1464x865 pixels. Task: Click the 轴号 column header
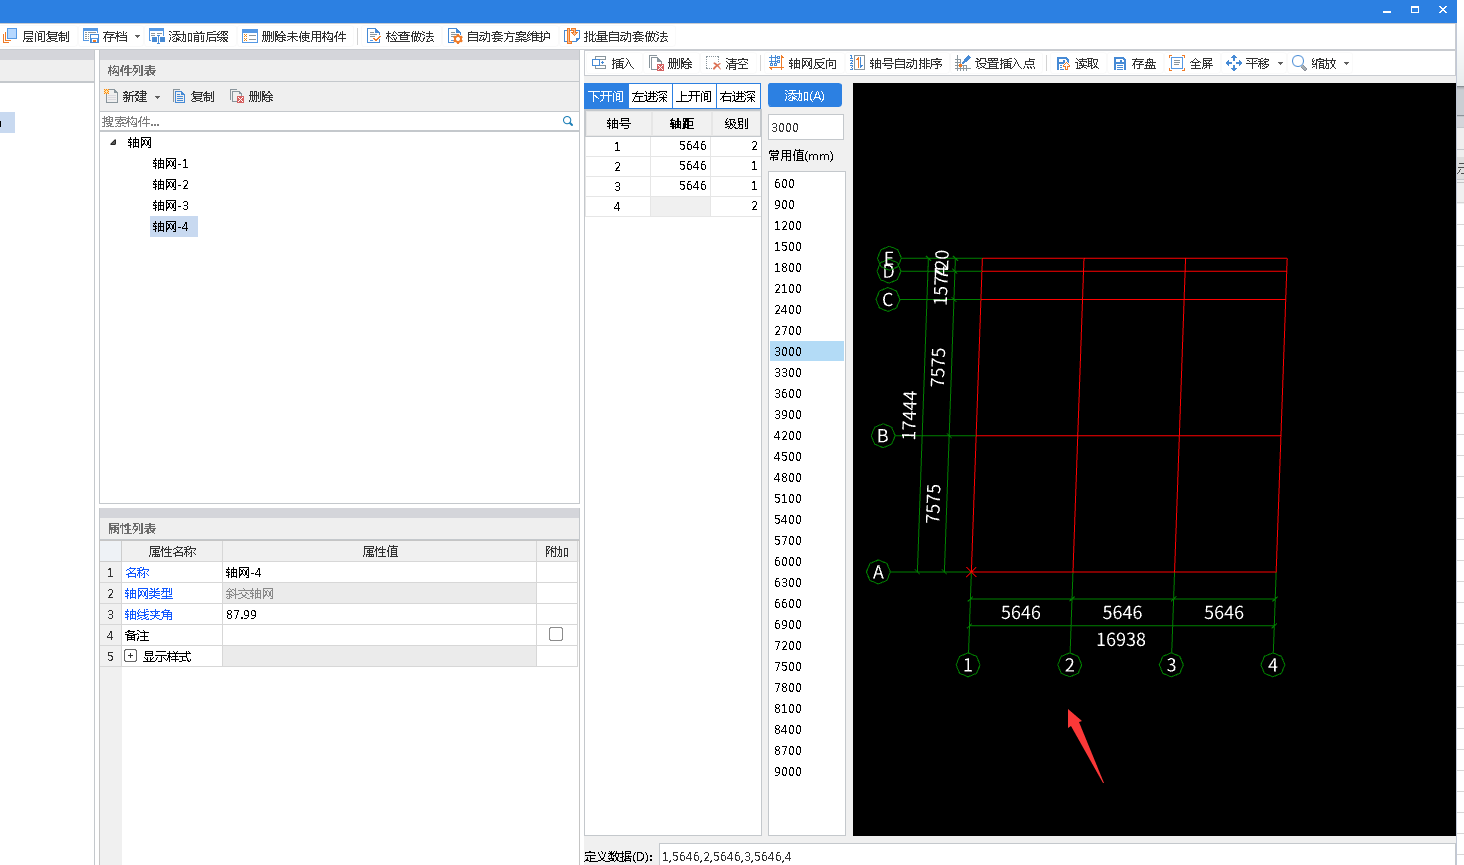tap(619, 123)
